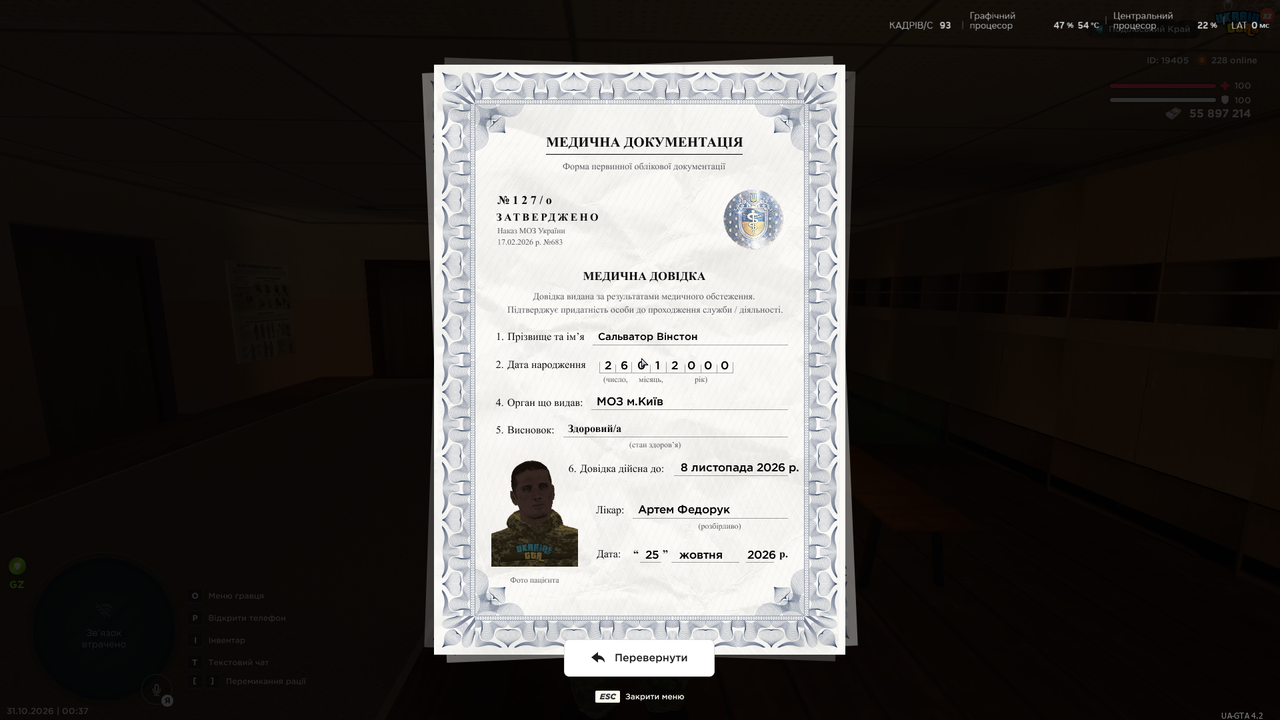
Task: Click the document number №127/о
Action: click(x=524, y=200)
